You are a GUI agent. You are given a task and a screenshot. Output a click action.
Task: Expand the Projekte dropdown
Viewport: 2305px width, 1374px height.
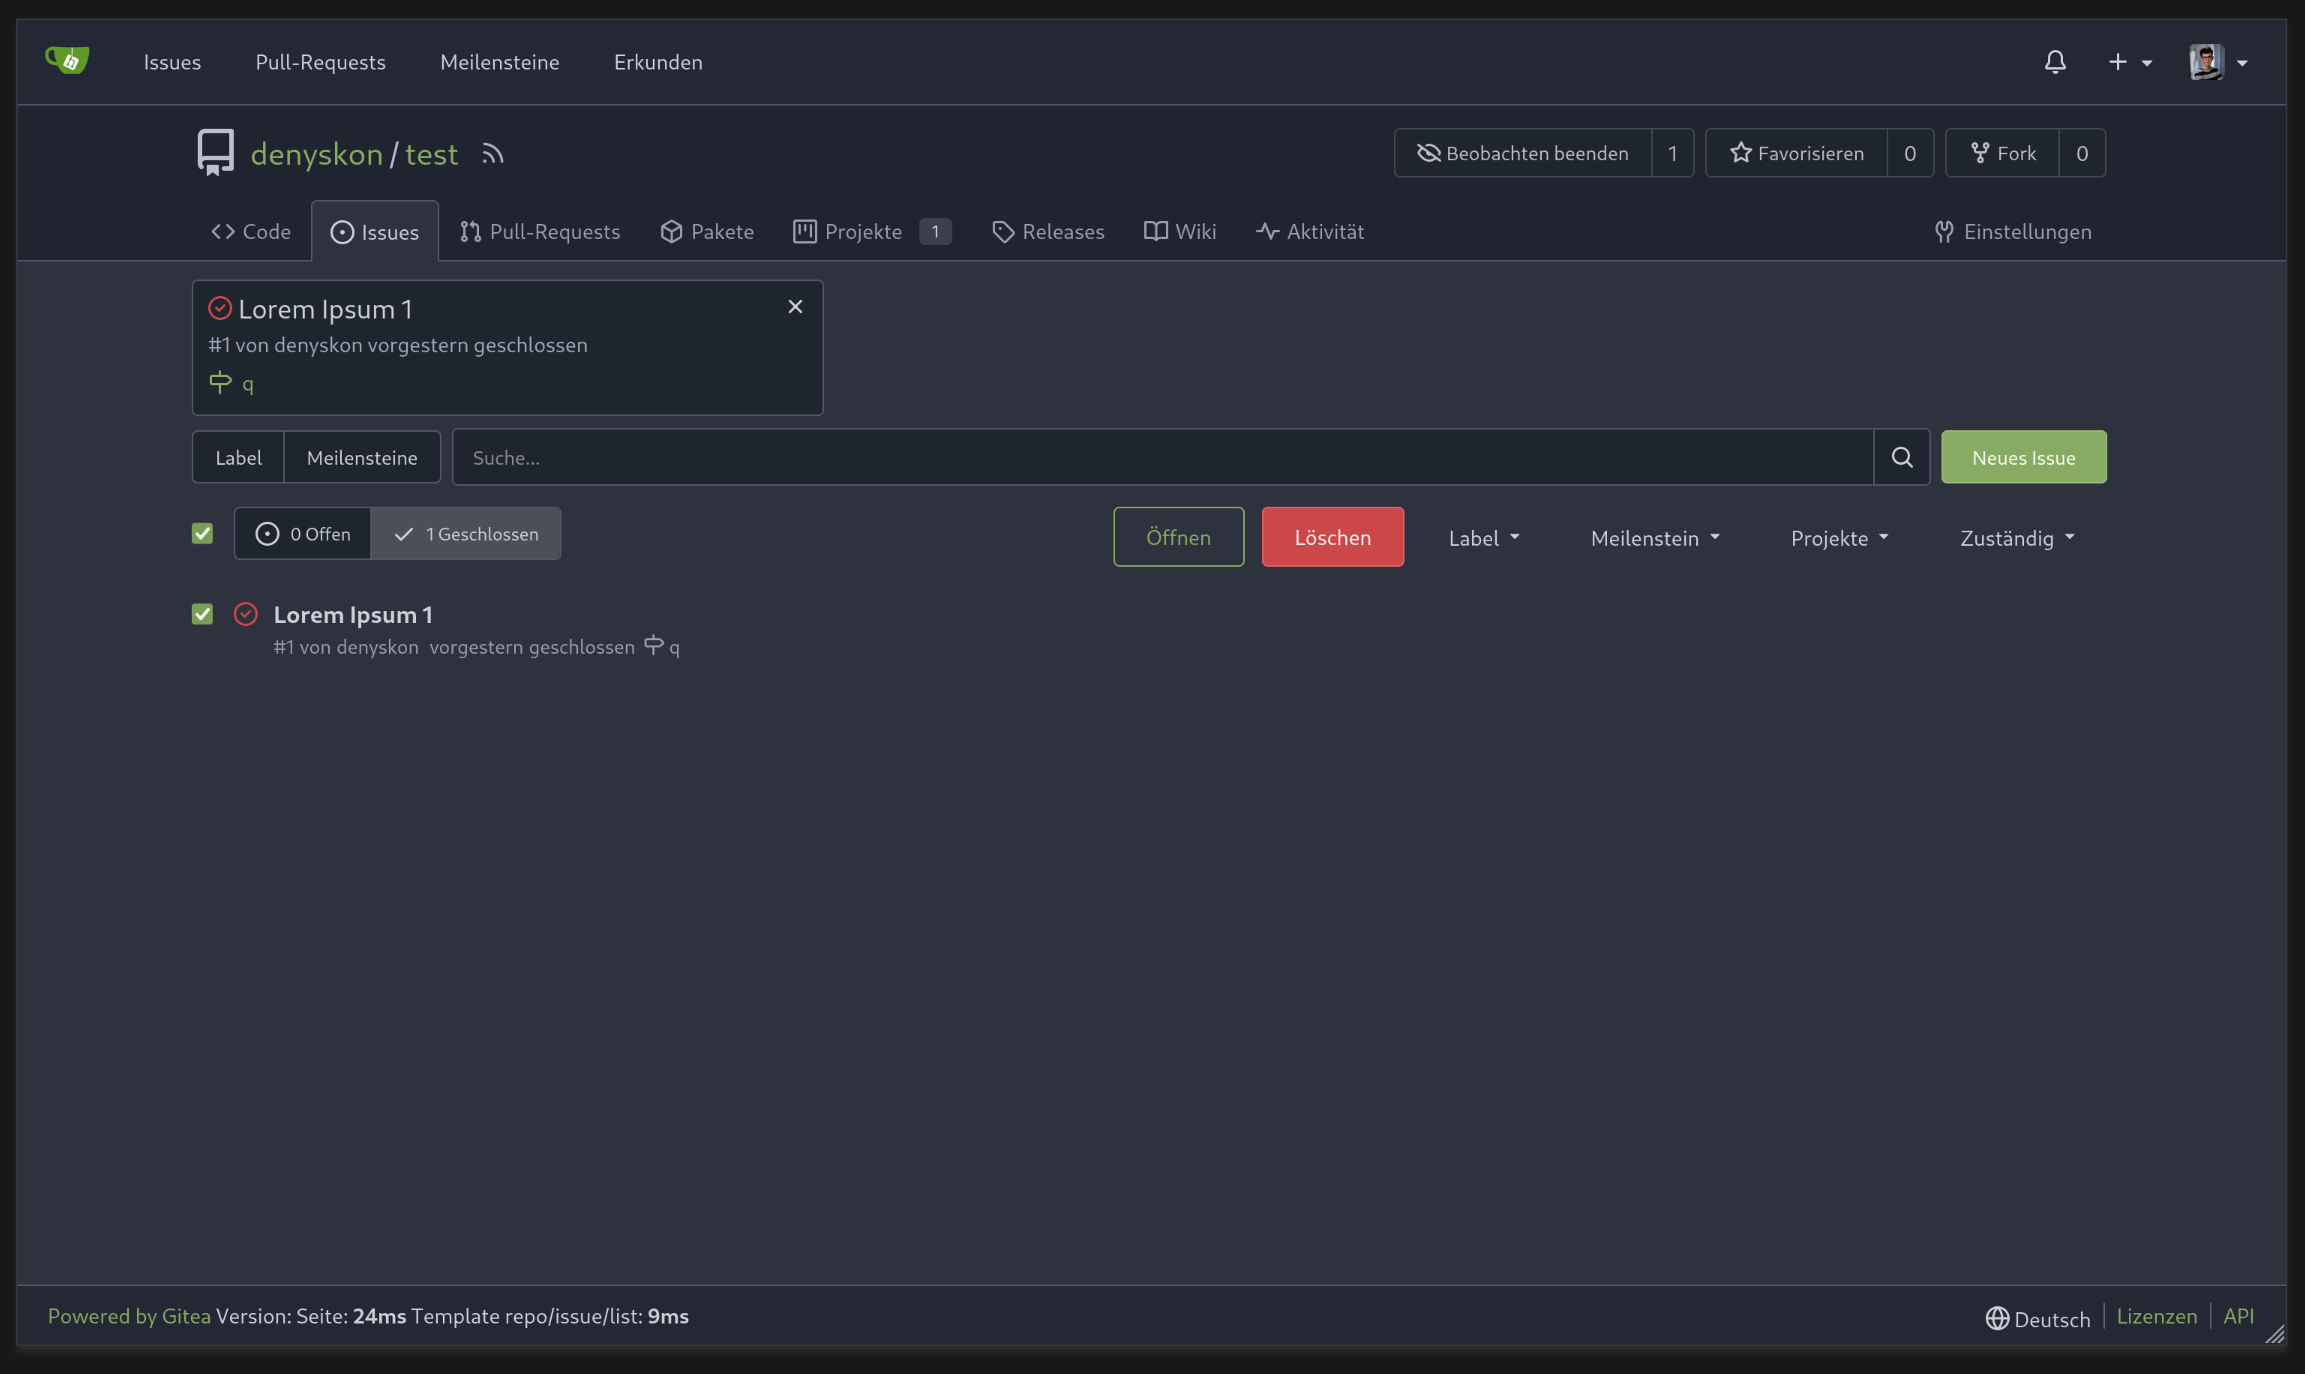pyautogui.click(x=1840, y=538)
